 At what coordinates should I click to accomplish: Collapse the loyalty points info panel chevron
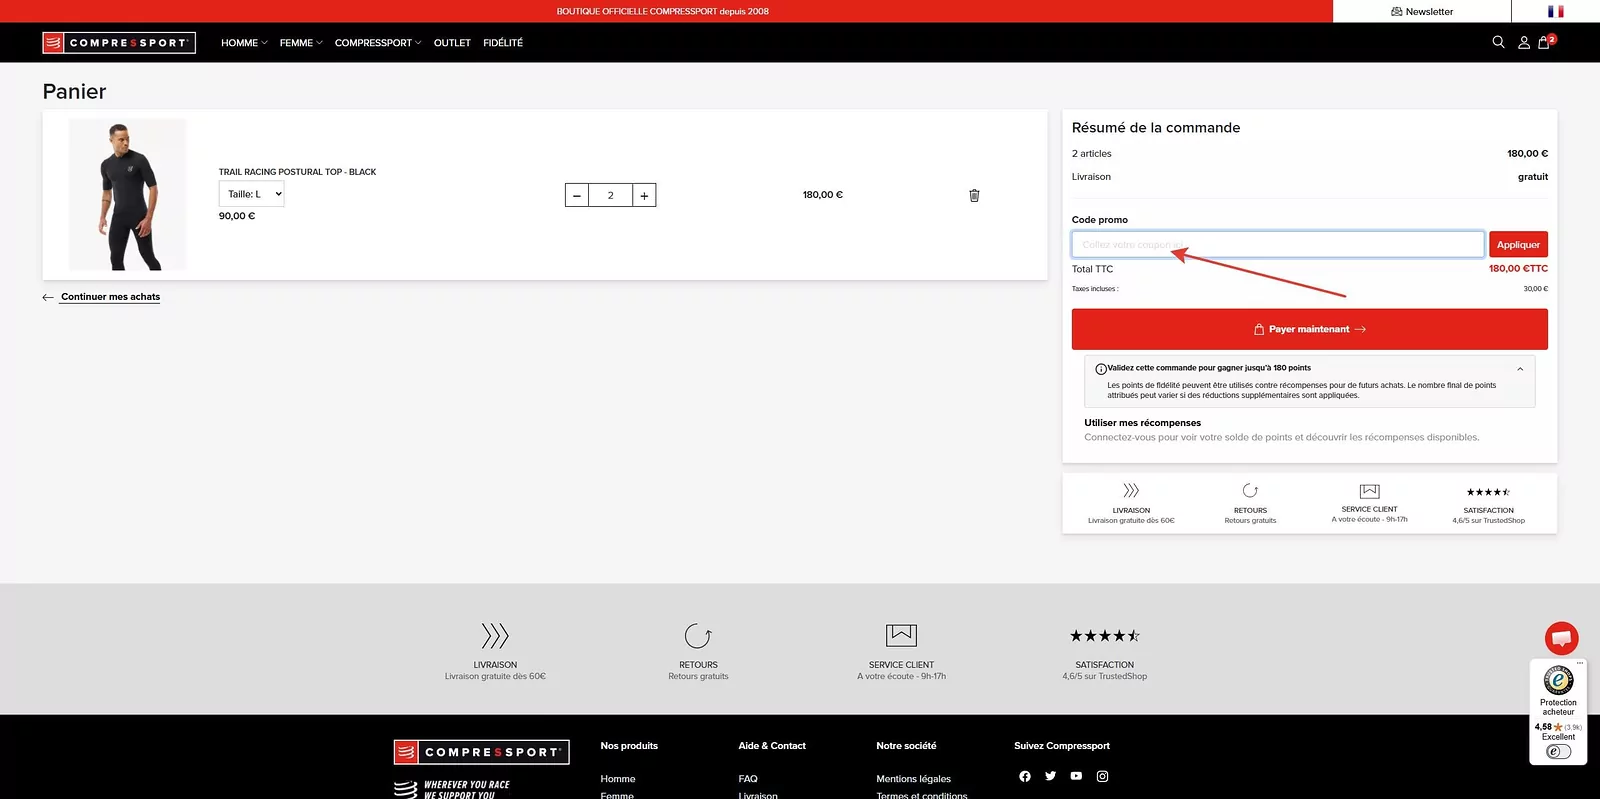[x=1520, y=369]
